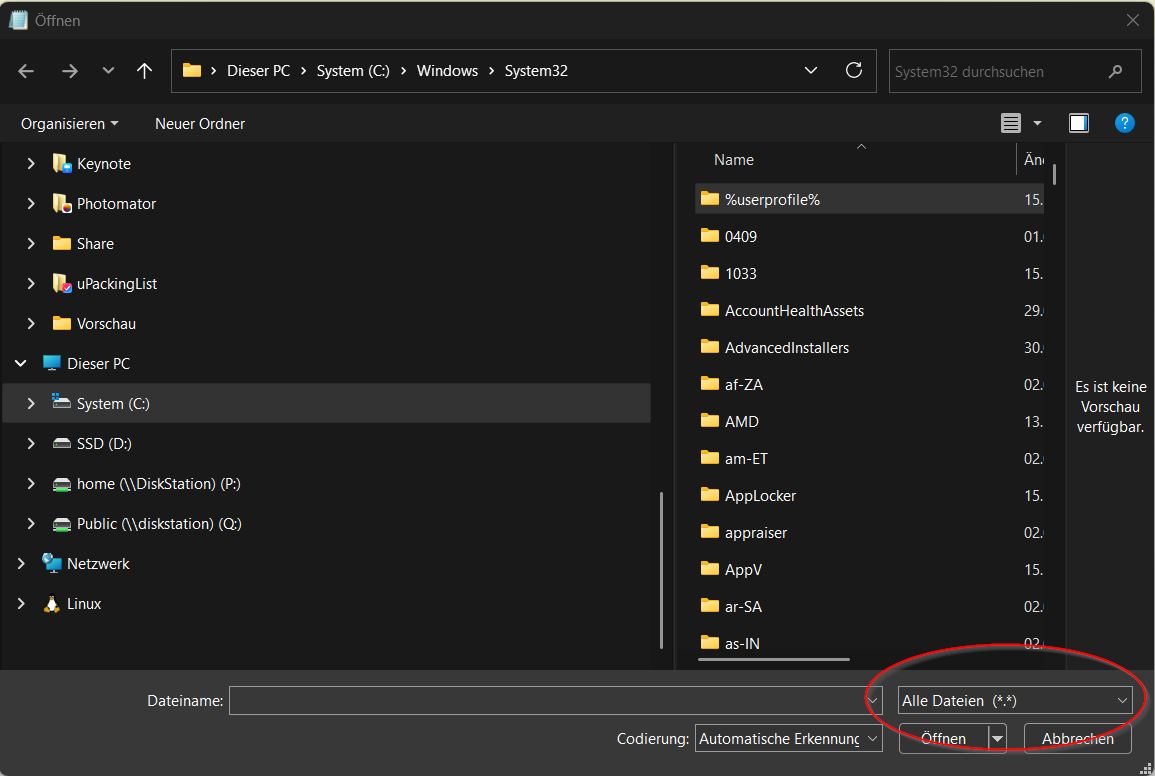This screenshot has height=776, width=1155.
Task: Select System (C:) in the address path
Action: coord(353,71)
